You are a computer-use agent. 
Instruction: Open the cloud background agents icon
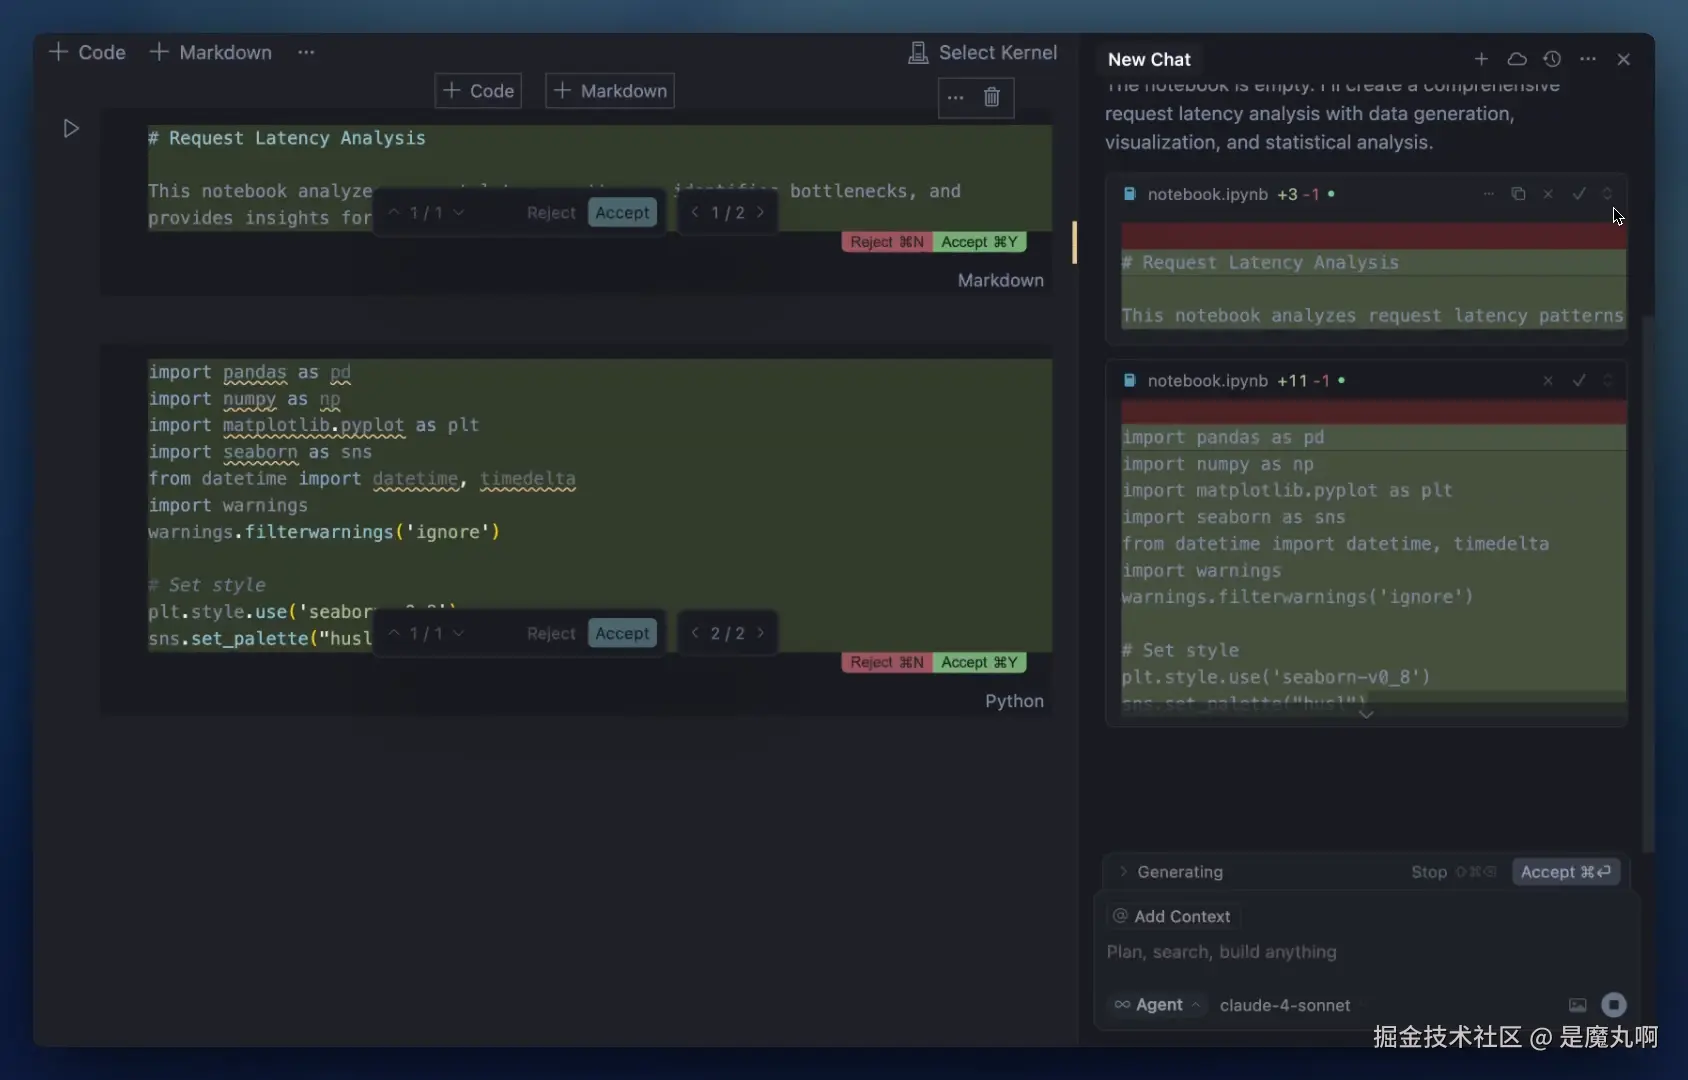pyautogui.click(x=1517, y=59)
